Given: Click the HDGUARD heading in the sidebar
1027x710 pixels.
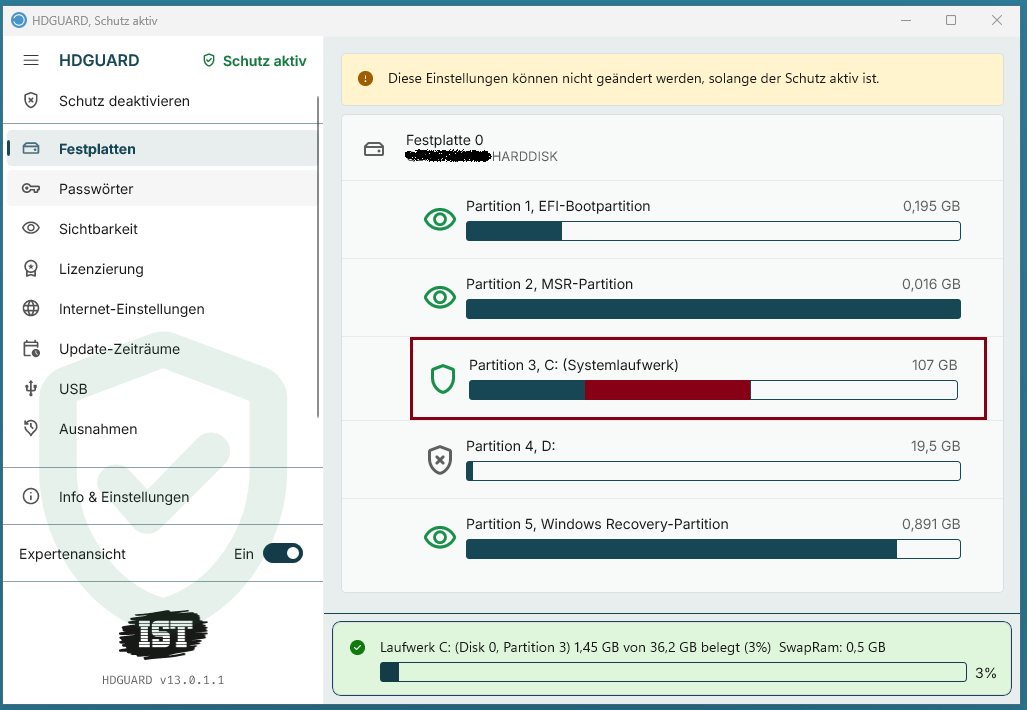Looking at the screenshot, I should click(99, 60).
